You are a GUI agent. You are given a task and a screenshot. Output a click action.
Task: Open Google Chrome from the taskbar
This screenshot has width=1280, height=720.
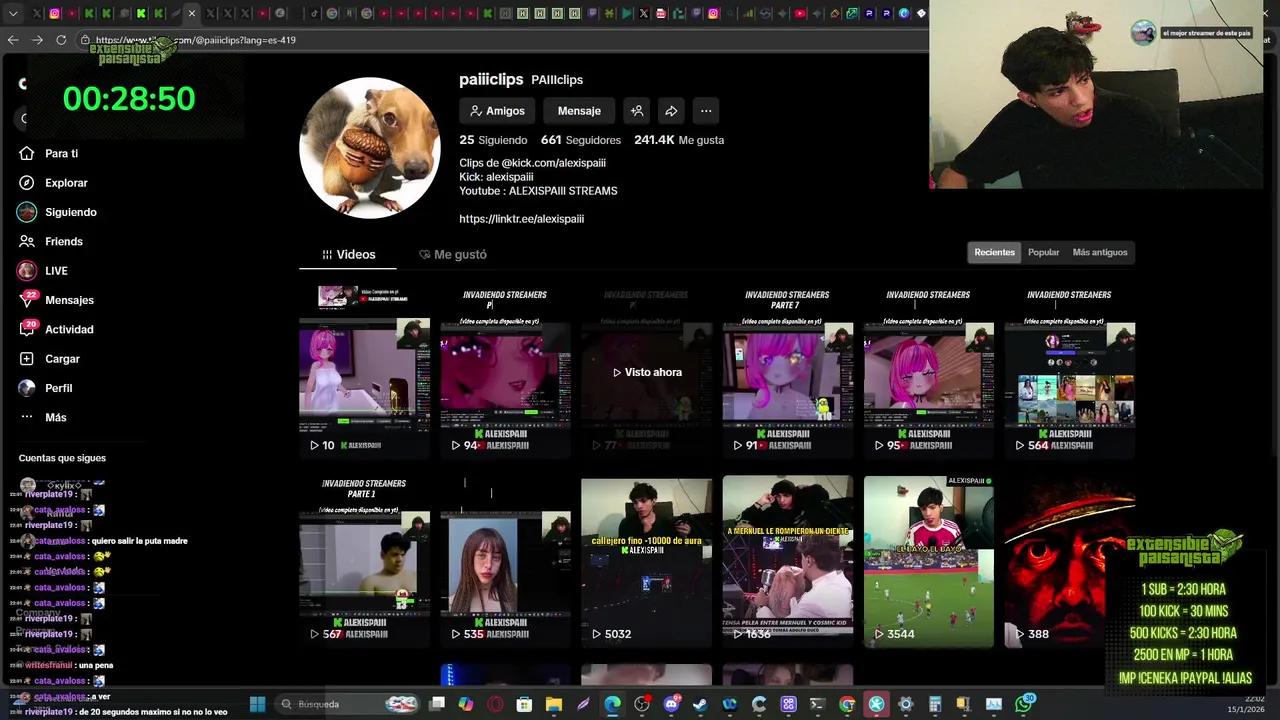pyautogui.click(x=847, y=704)
